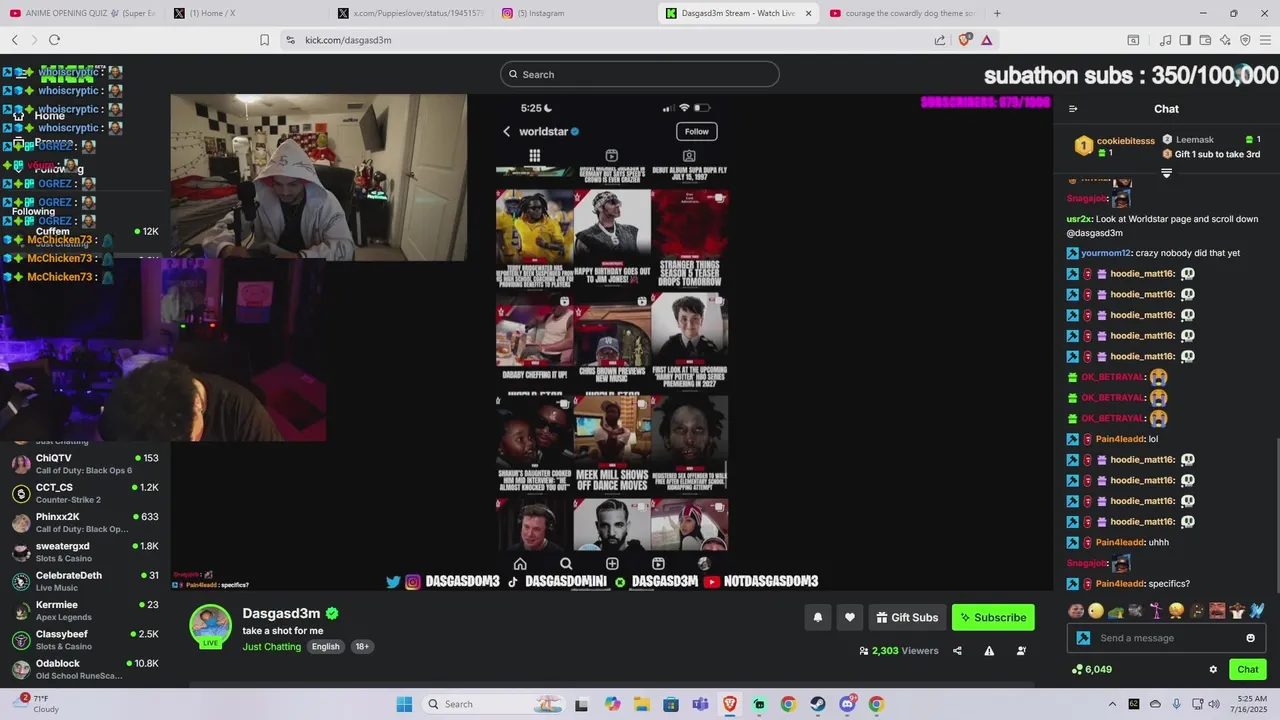Subscribe to Dasgasd3m
Screen dimensions: 1280x720
(993, 617)
